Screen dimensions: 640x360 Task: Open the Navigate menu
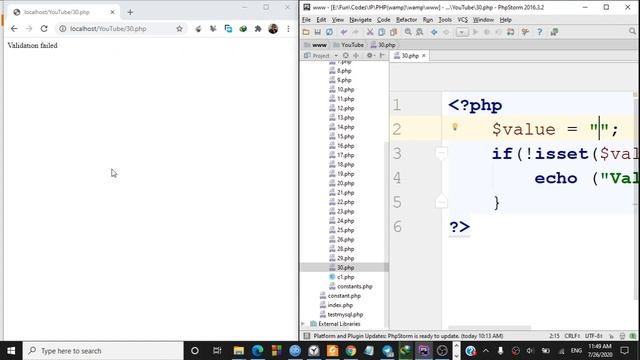(360, 20)
